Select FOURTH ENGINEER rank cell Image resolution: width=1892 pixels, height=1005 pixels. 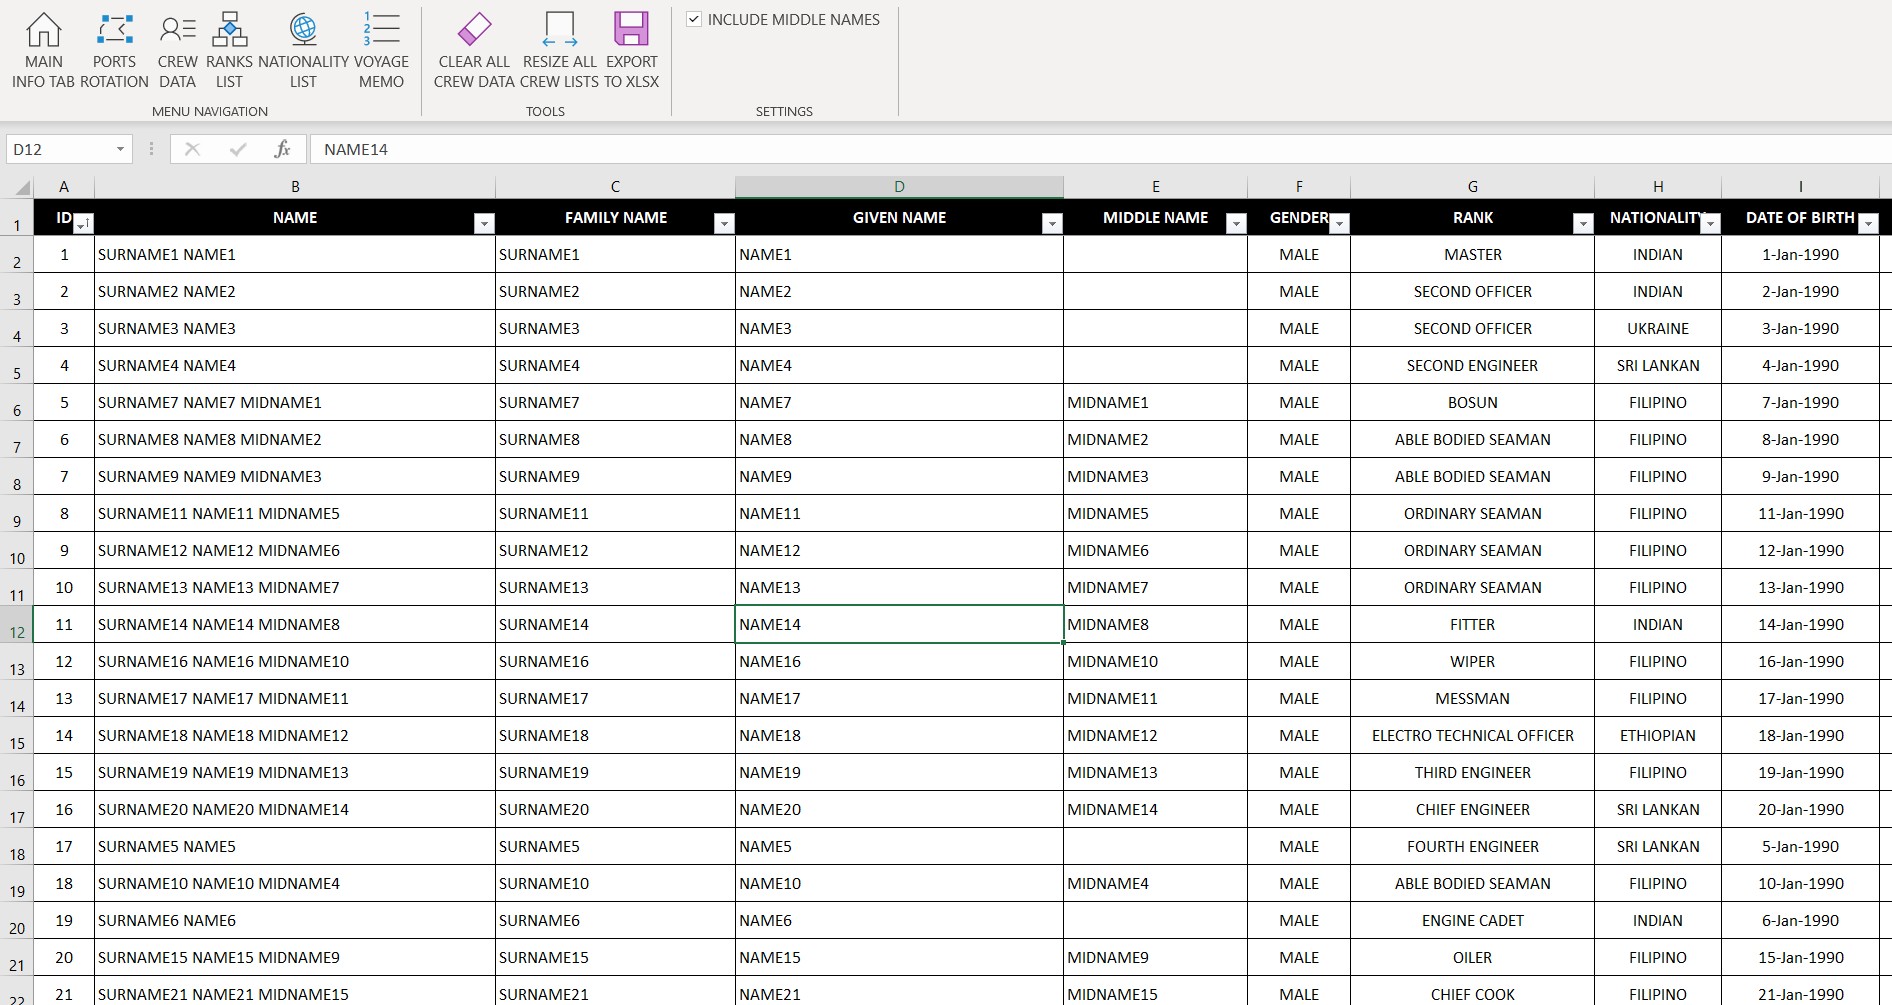[x=1472, y=846]
